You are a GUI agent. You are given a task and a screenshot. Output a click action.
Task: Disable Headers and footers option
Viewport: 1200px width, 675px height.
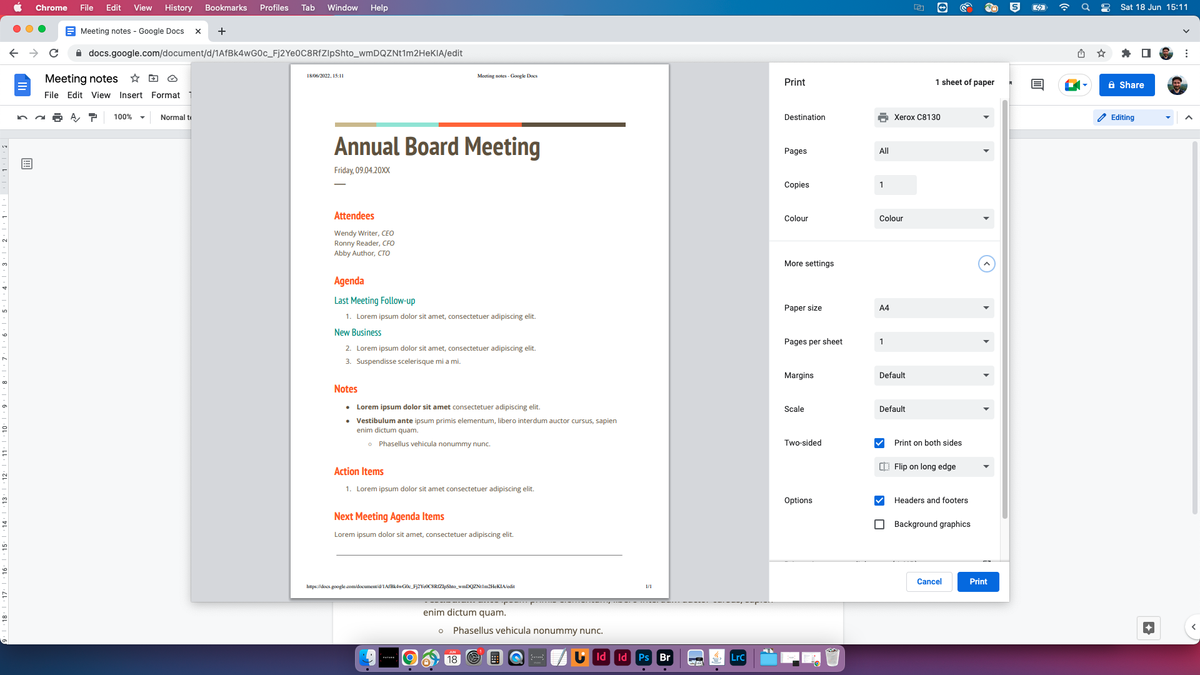click(x=879, y=500)
